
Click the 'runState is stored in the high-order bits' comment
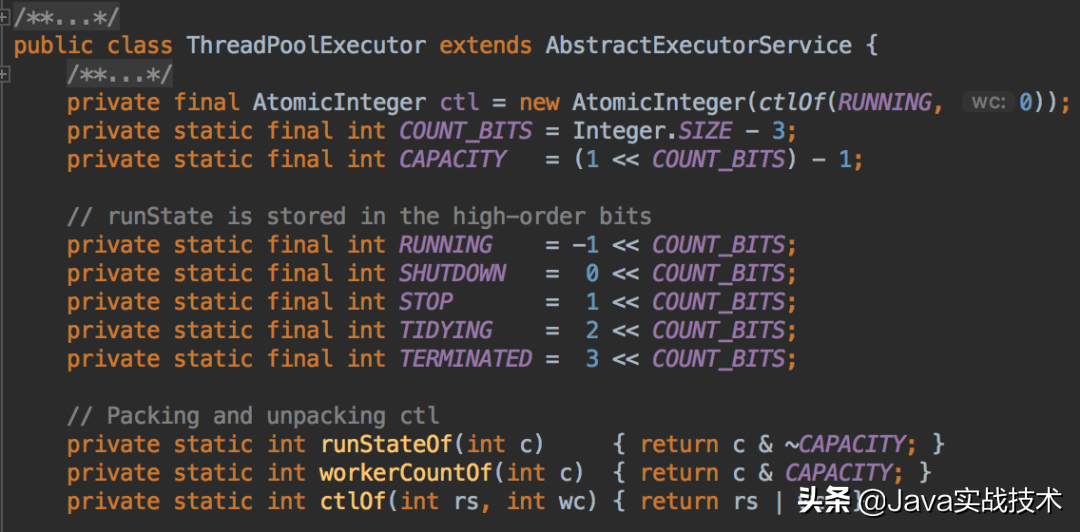click(359, 216)
